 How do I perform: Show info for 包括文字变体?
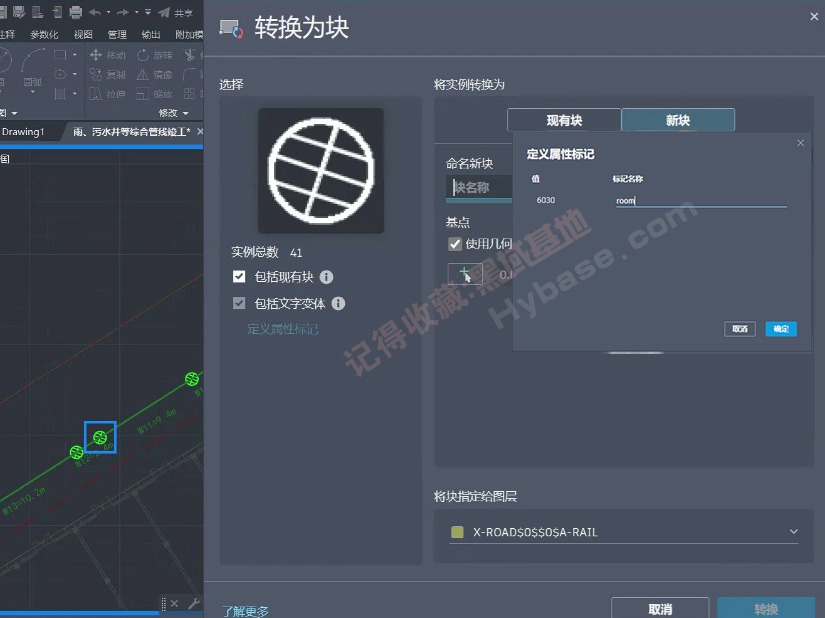[338, 303]
